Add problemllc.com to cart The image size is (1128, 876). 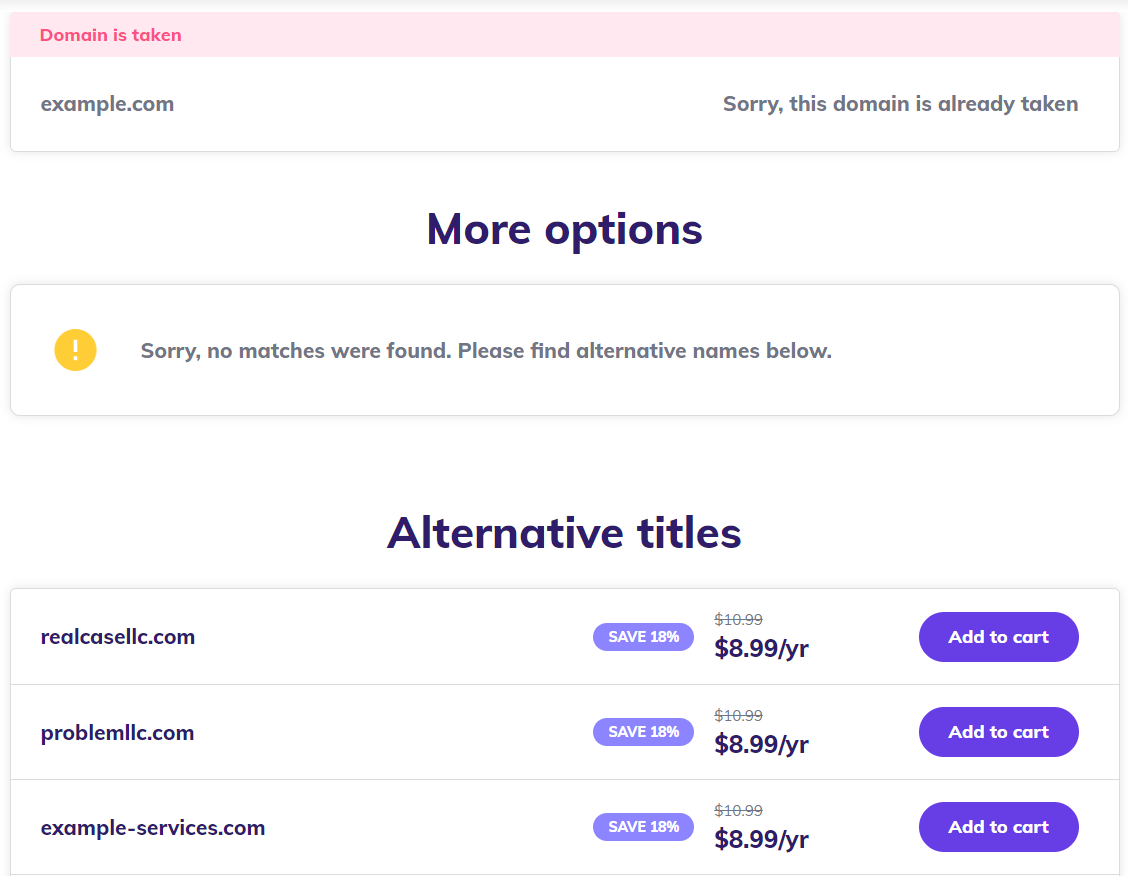(999, 732)
